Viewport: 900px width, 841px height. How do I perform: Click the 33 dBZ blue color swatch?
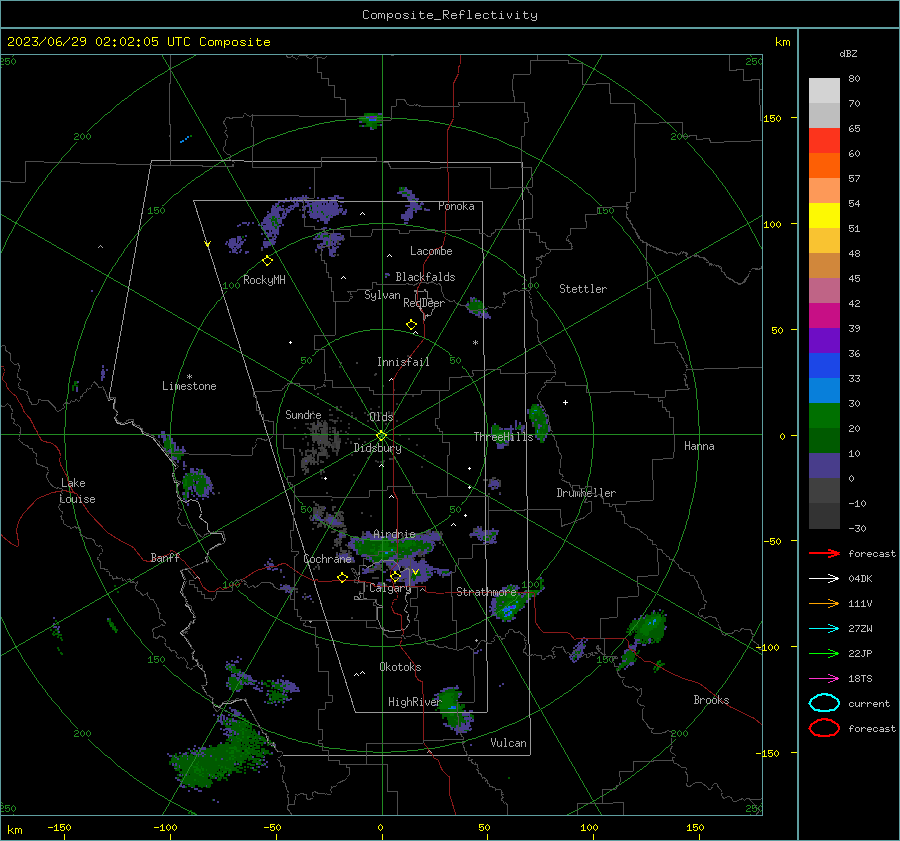click(x=824, y=366)
